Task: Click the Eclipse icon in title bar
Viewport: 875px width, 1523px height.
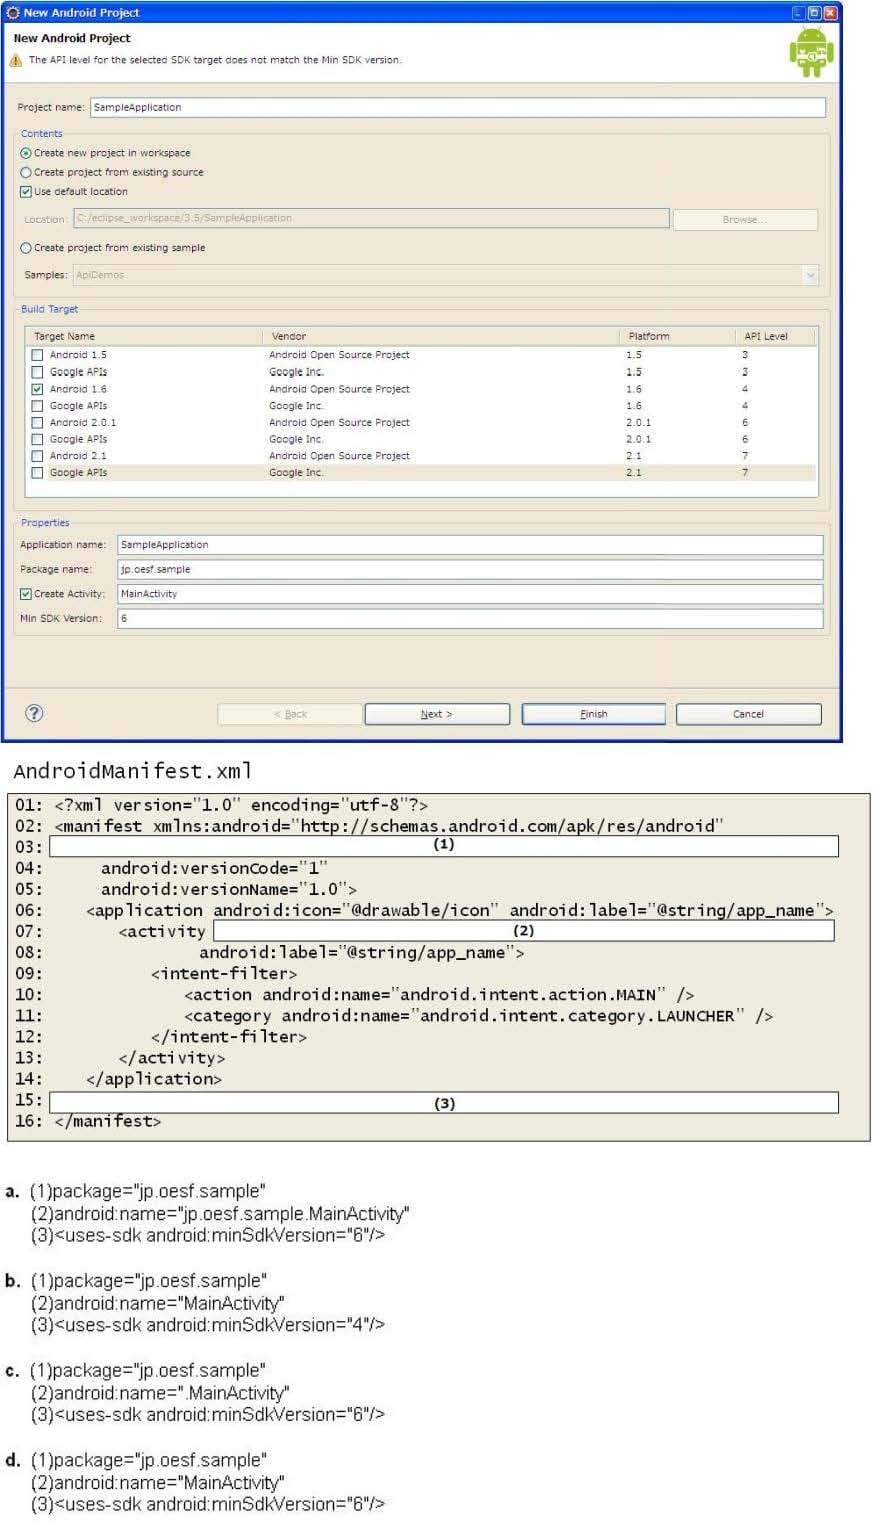Action: point(13,13)
